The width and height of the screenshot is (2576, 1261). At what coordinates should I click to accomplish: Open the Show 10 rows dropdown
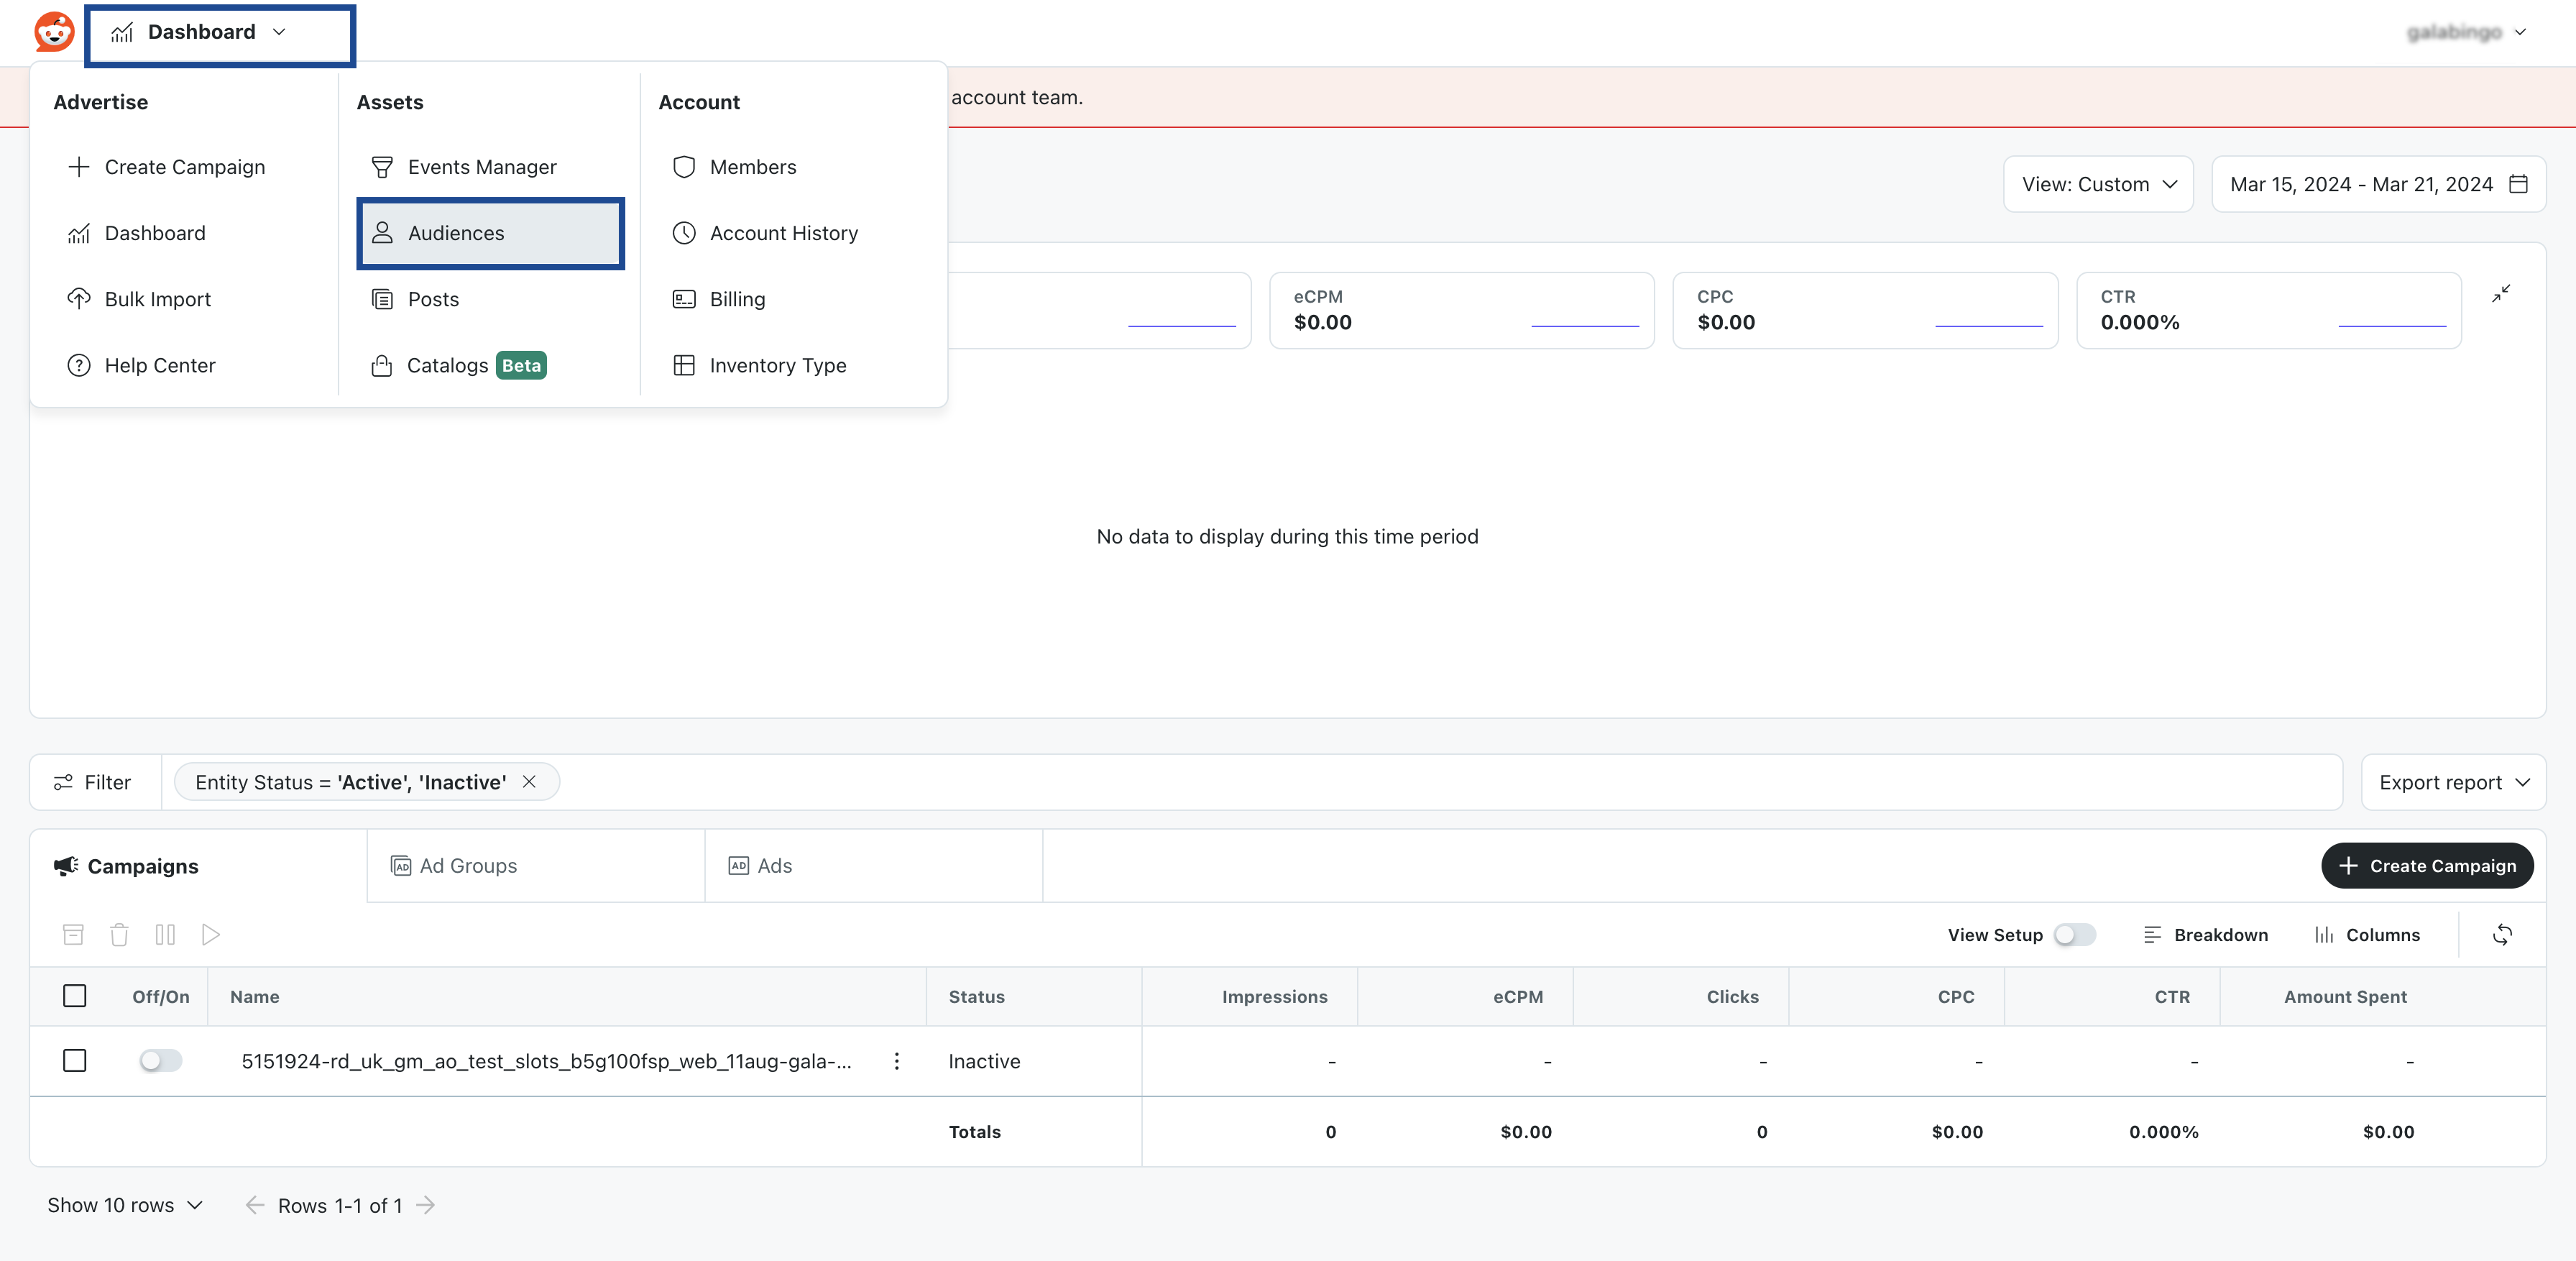(125, 1205)
